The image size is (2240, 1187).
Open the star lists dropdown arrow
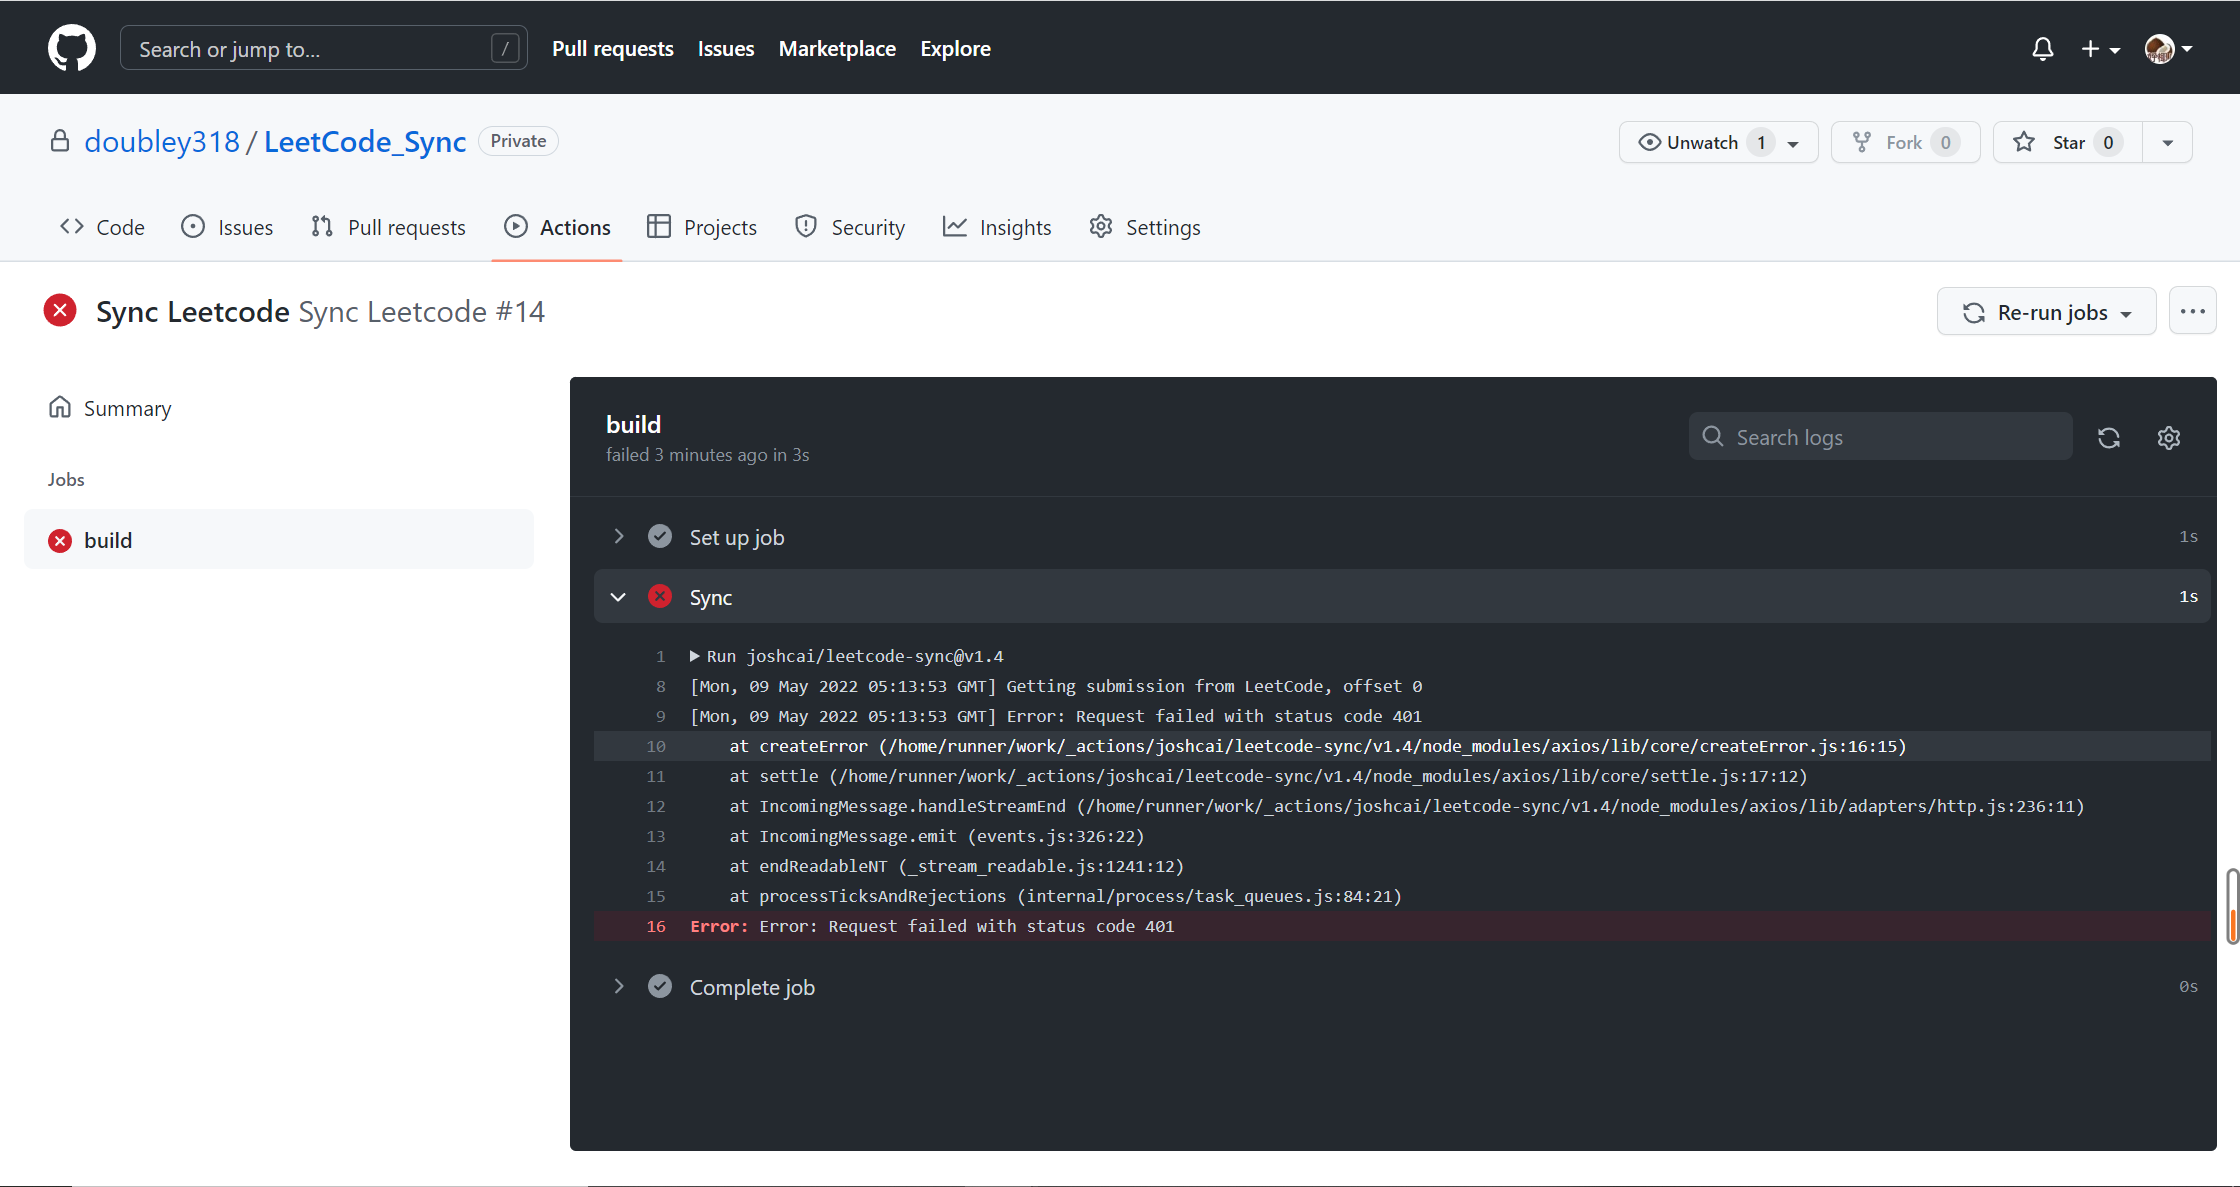point(2167,142)
